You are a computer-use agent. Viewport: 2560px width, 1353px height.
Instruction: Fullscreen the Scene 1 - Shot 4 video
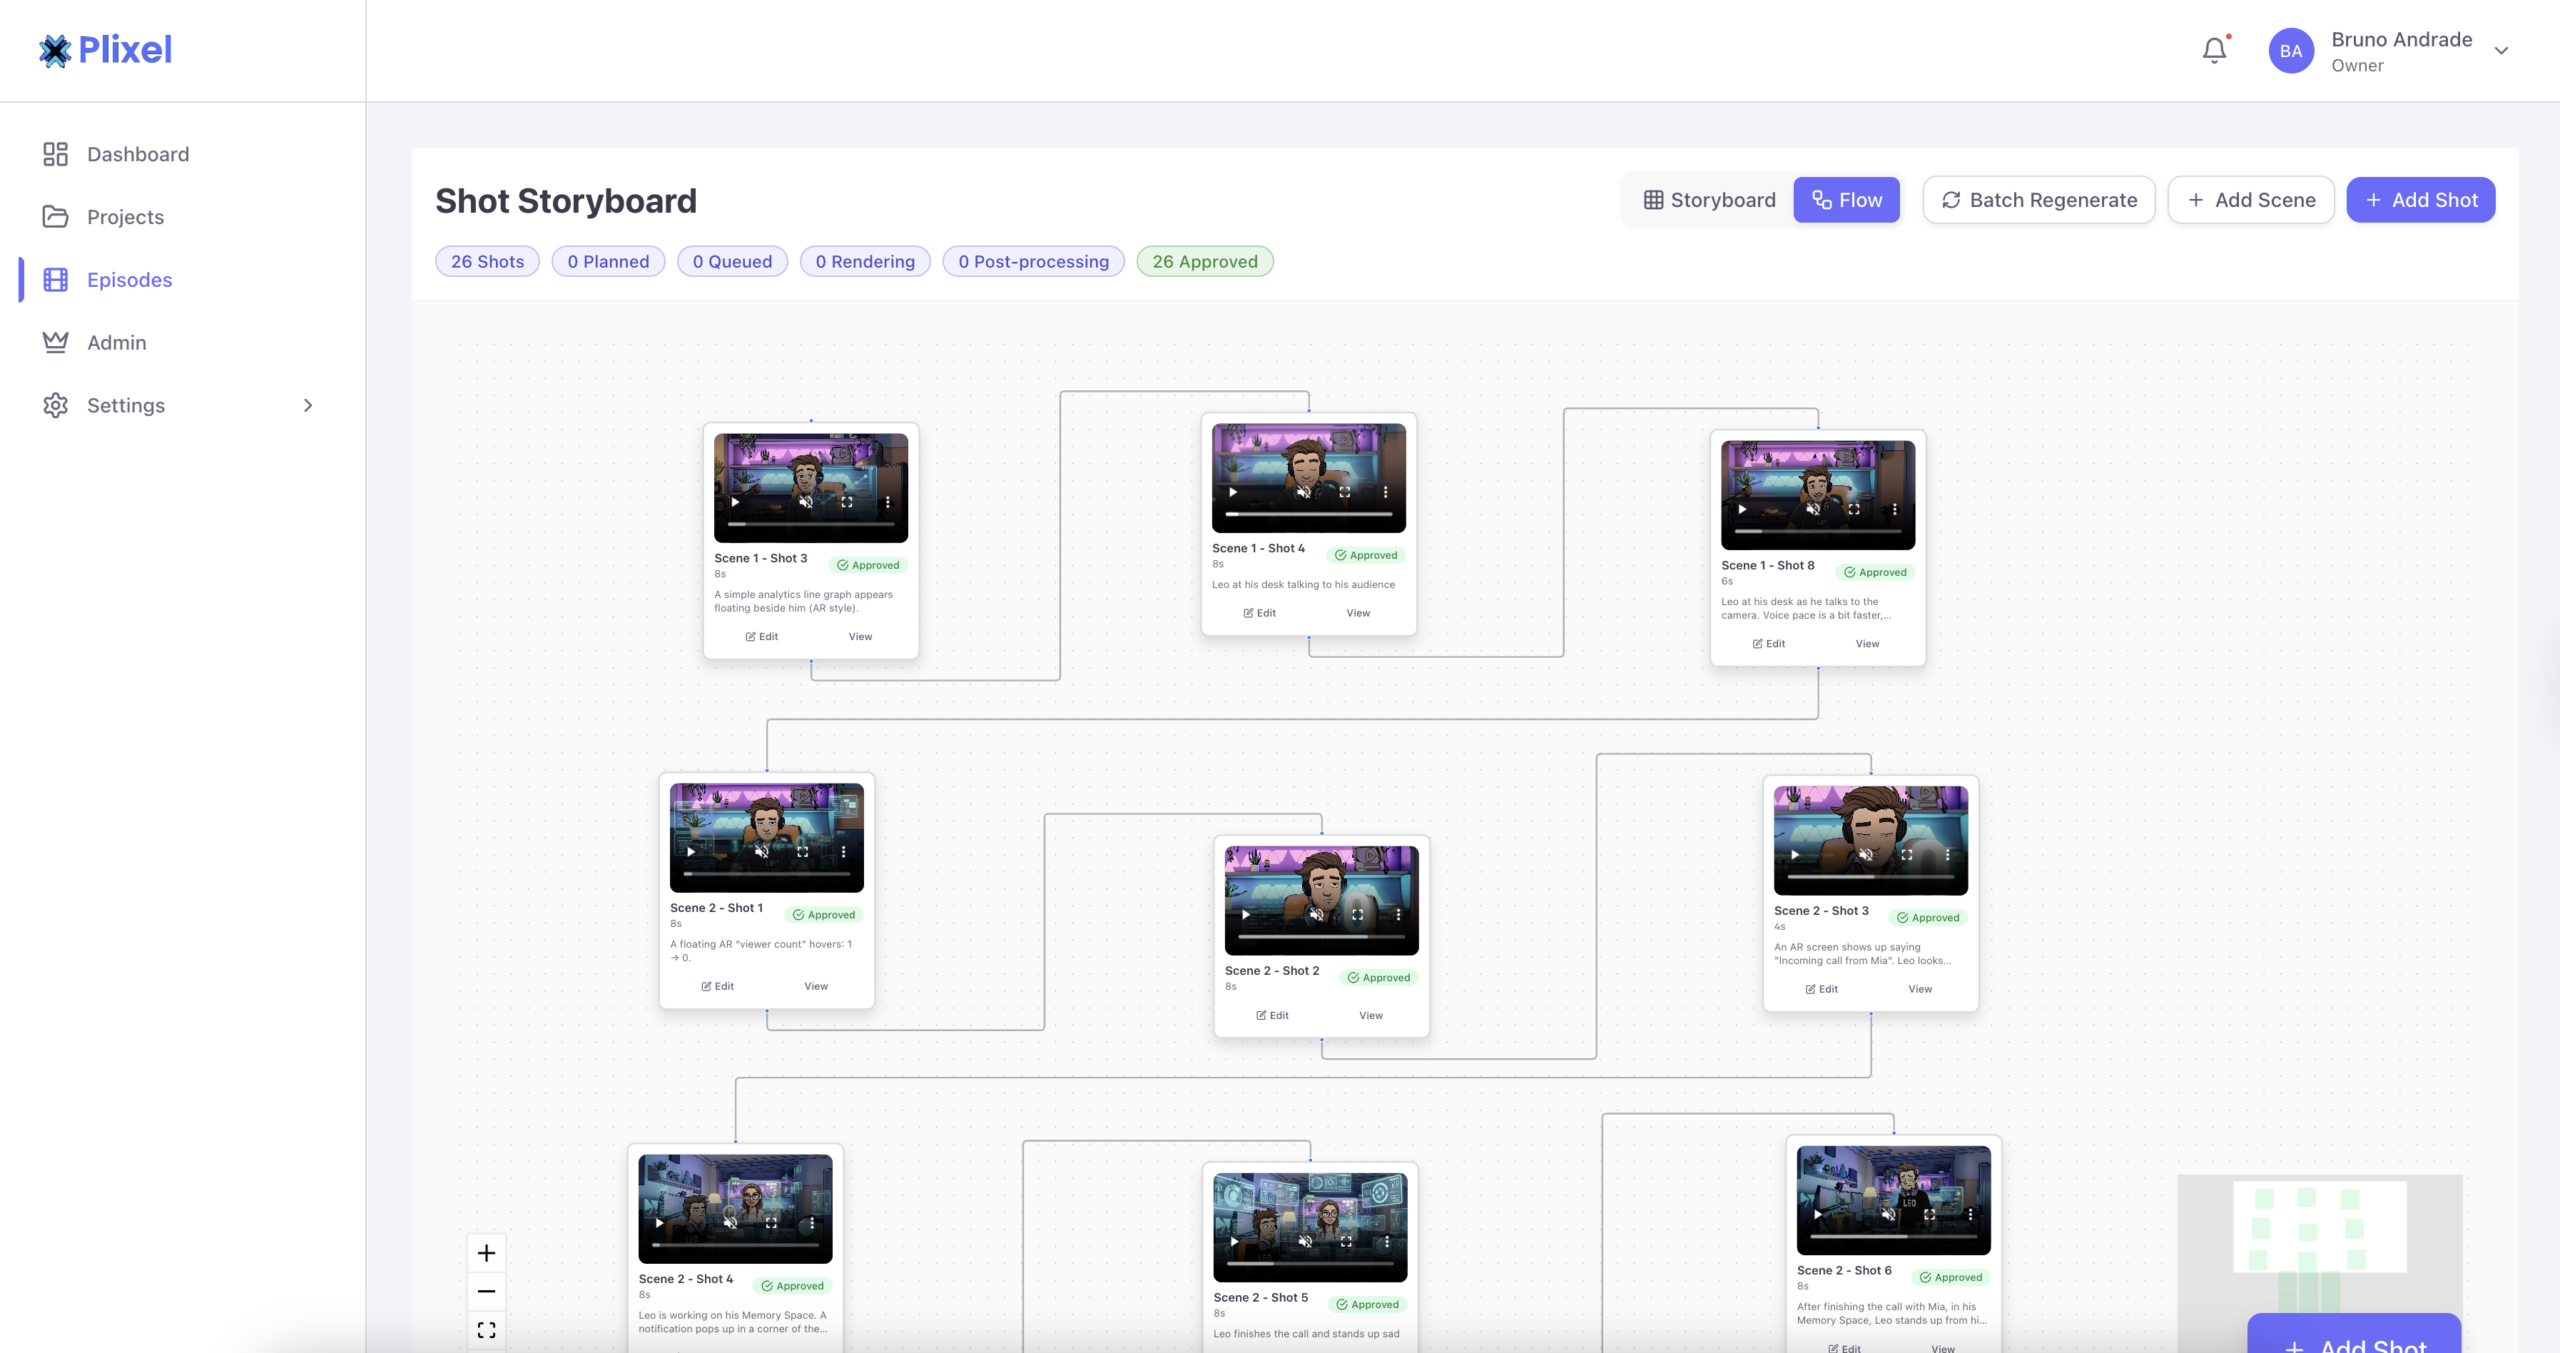(x=1344, y=492)
